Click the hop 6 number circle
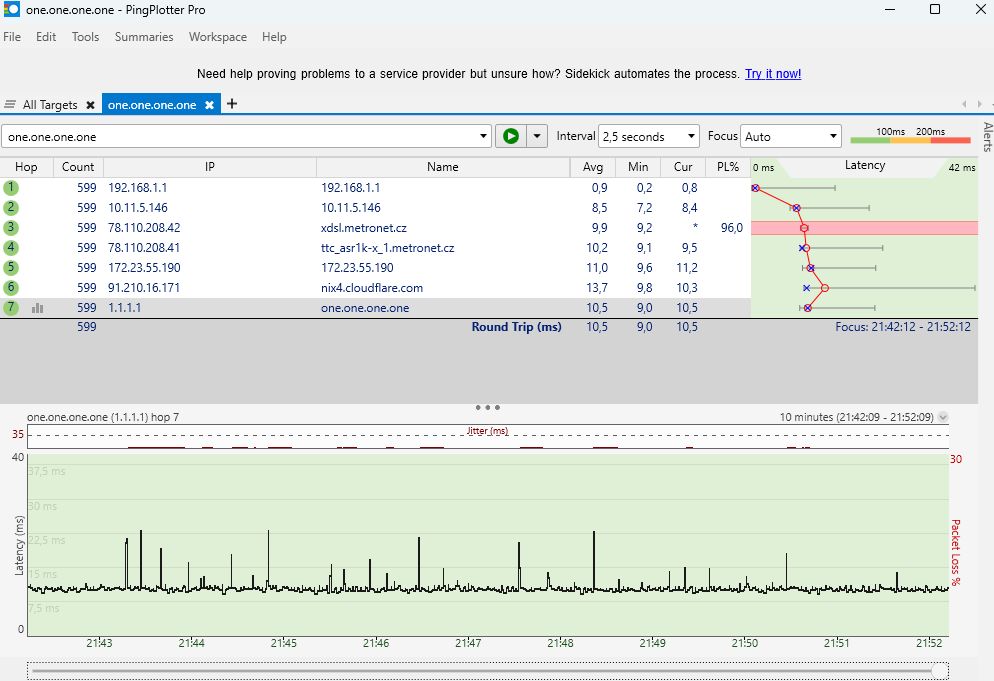The image size is (994, 681). [12, 288]
